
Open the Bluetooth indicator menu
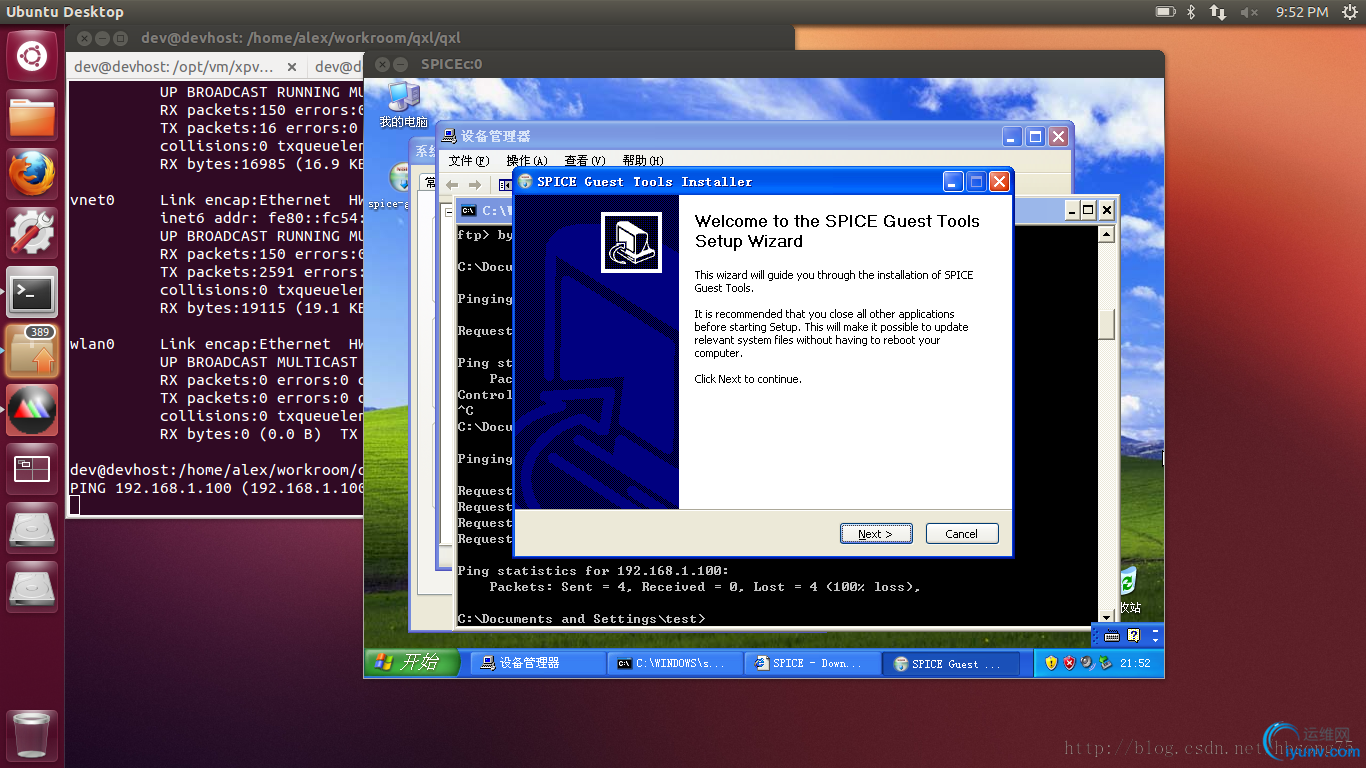[x=1191, y=12]
